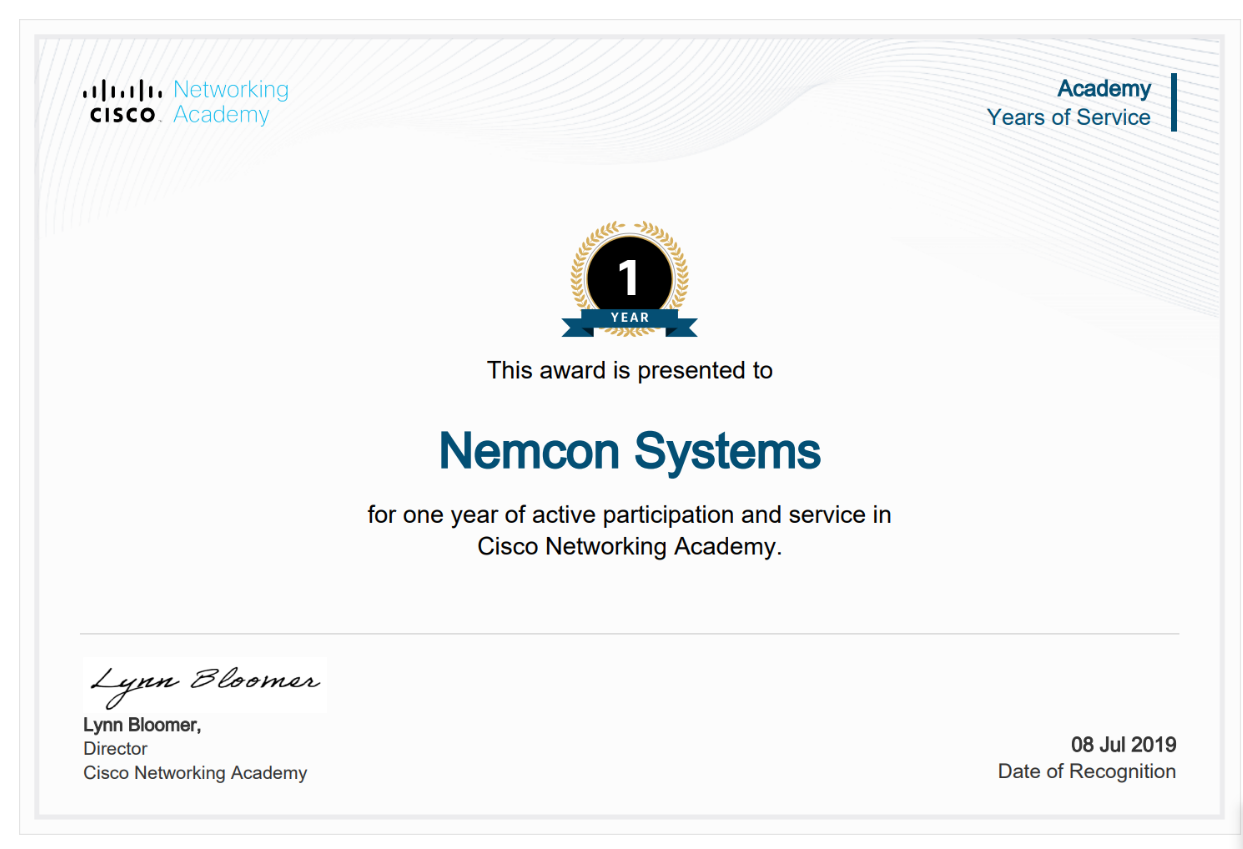Select the date "08 Jul 2019"
1243x849 pixels.
(x=1123, y=745)
